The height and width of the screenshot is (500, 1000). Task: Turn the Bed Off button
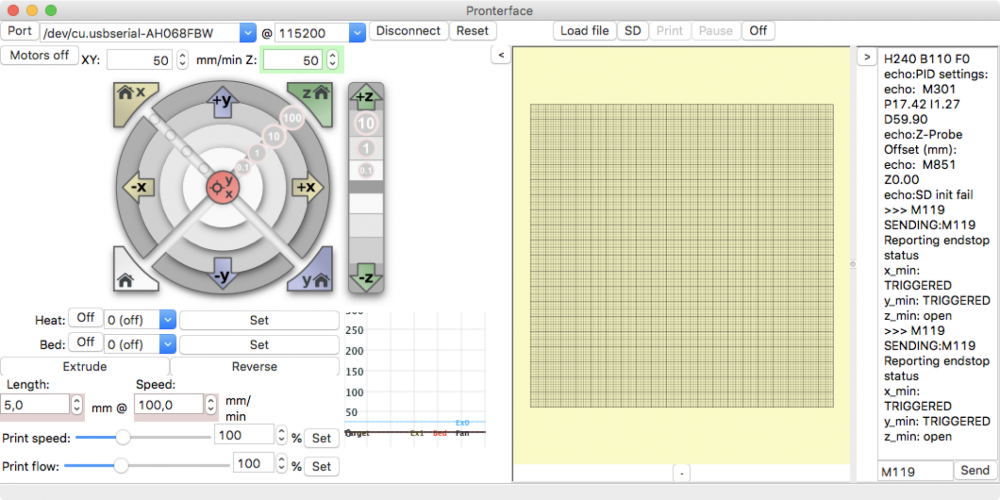click(x=85, y=342)
